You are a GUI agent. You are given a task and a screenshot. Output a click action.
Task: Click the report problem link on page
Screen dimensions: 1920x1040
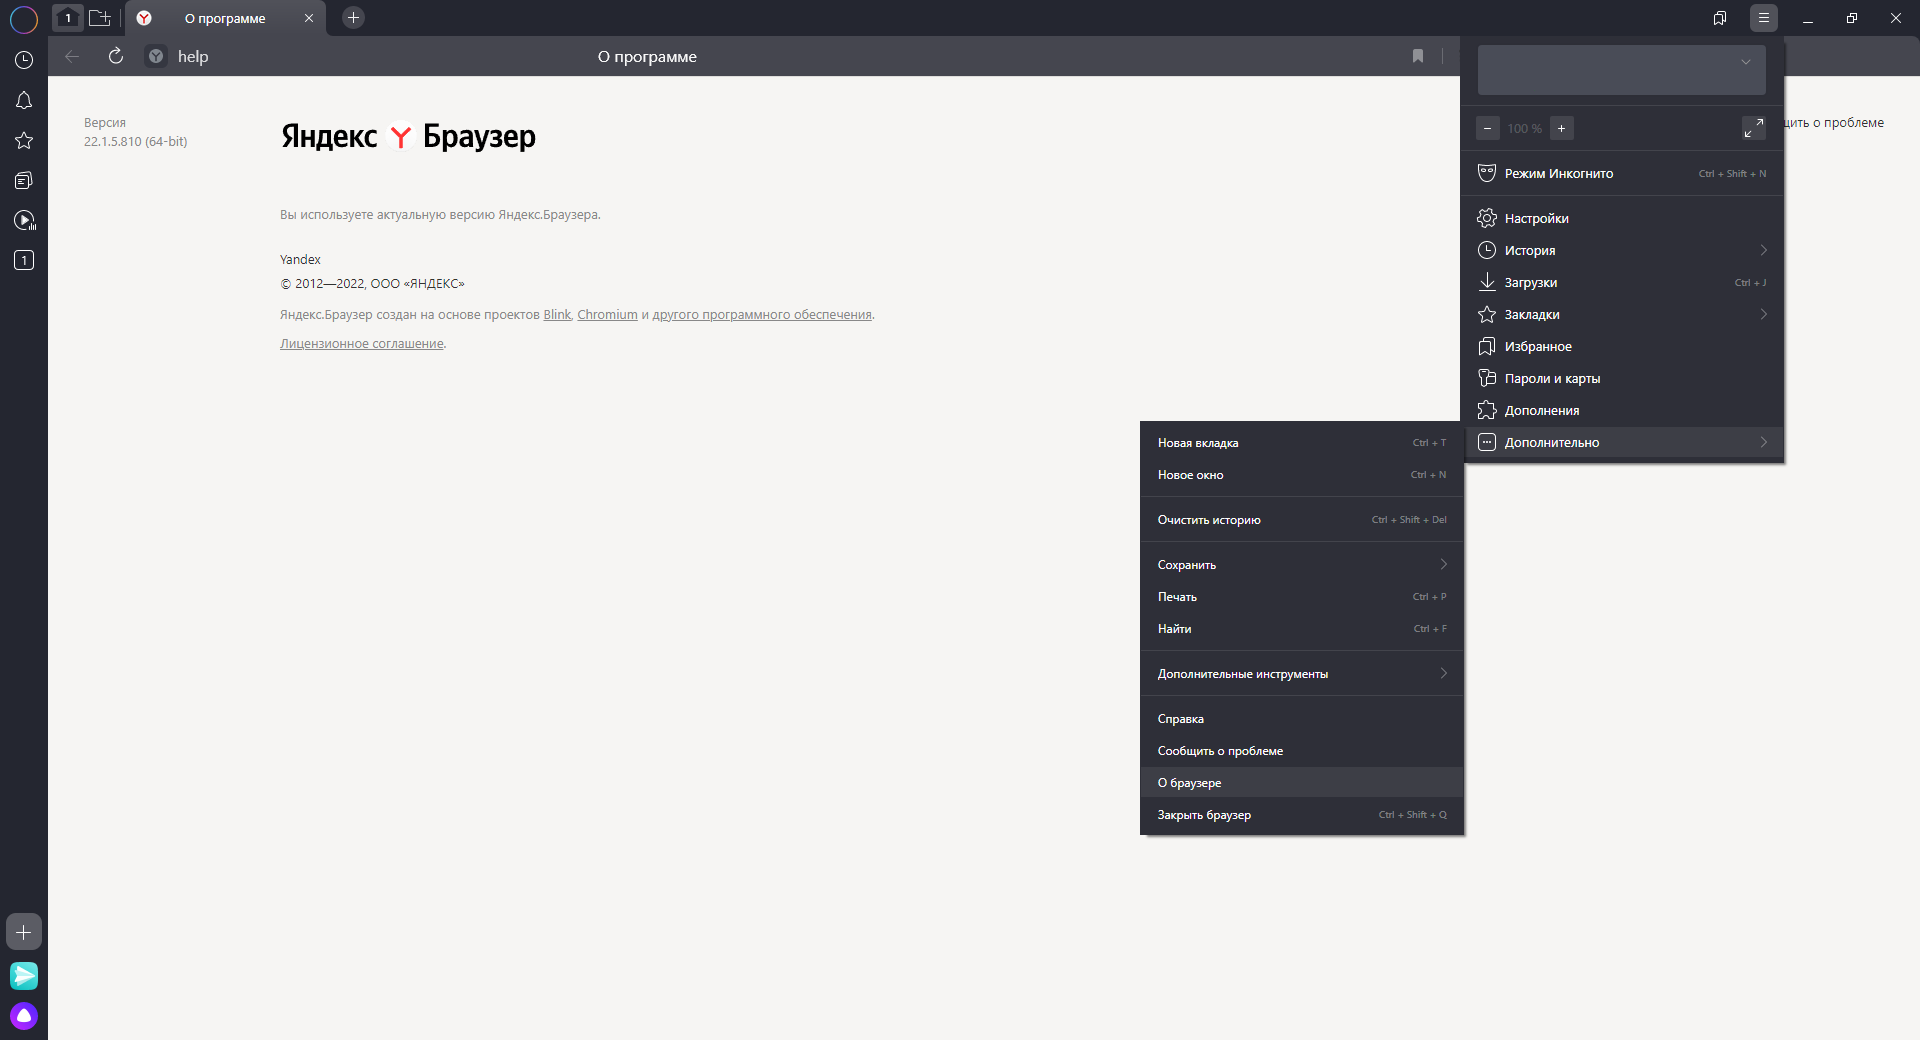pos(1835,123)
